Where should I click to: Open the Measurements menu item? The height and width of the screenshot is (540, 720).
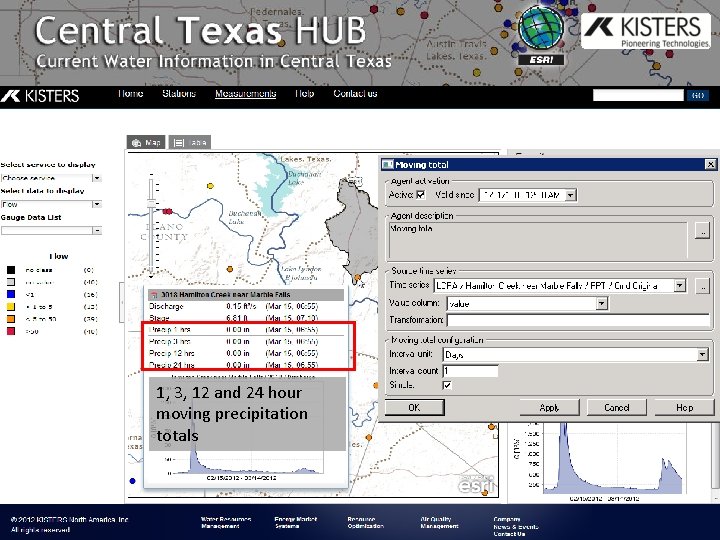(246, 94)
